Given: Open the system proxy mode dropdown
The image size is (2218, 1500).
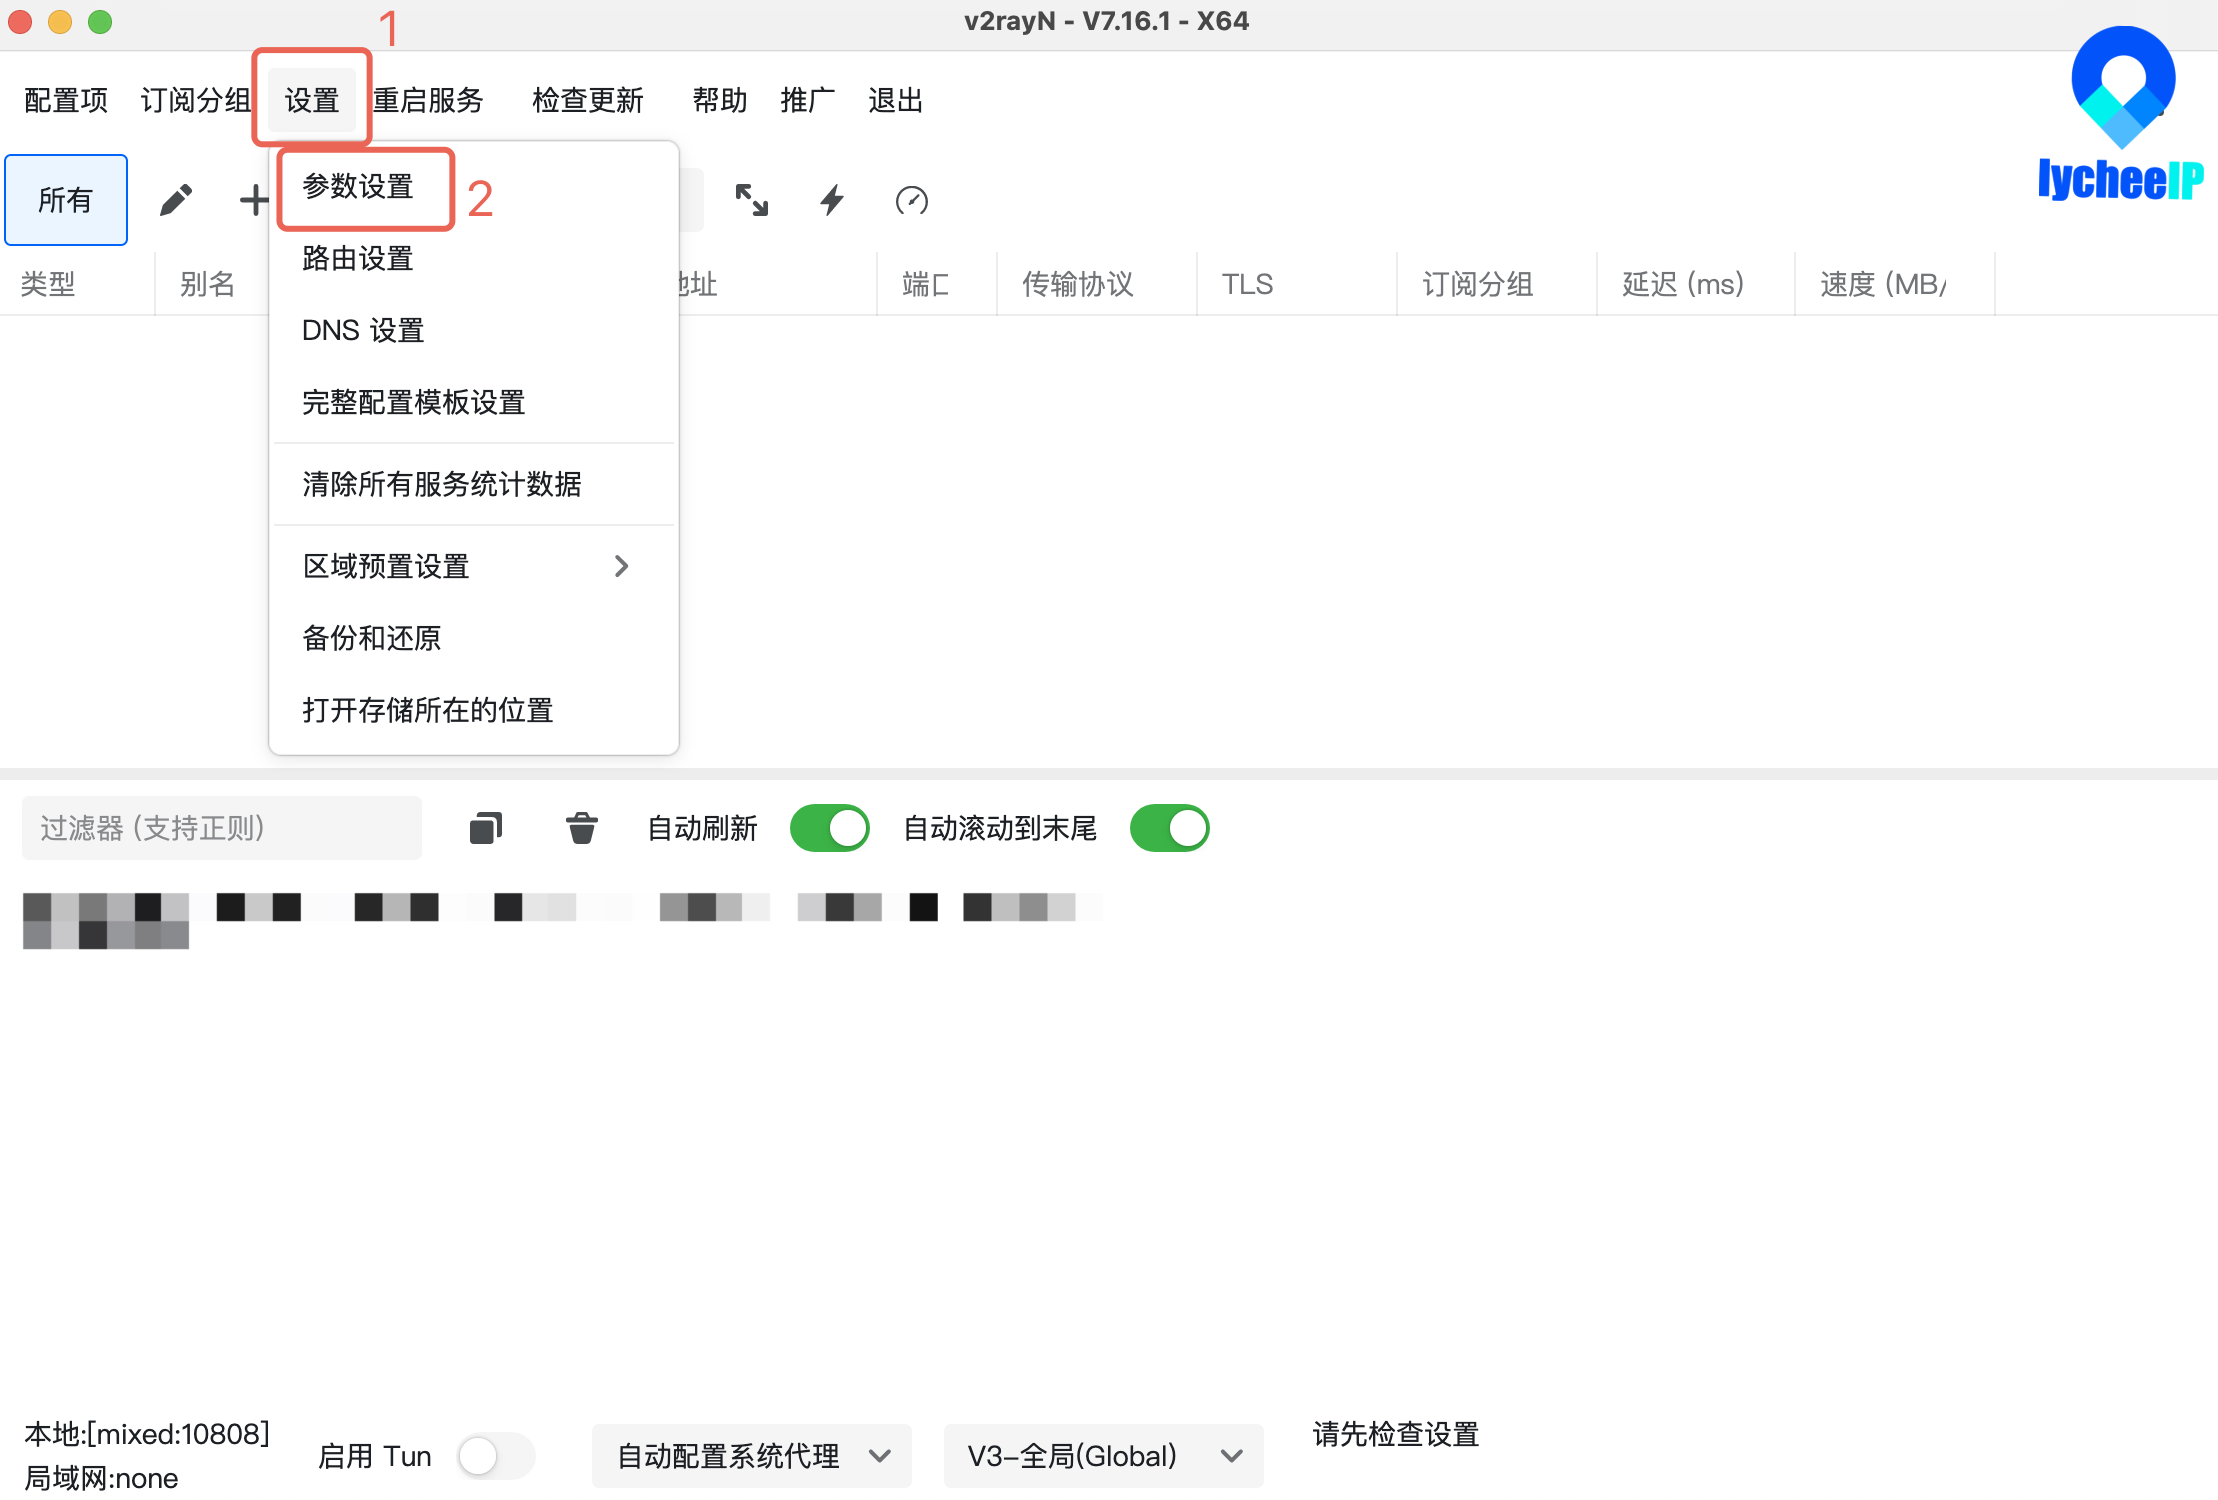Looking at the screenshot, I should [751, 1456].
